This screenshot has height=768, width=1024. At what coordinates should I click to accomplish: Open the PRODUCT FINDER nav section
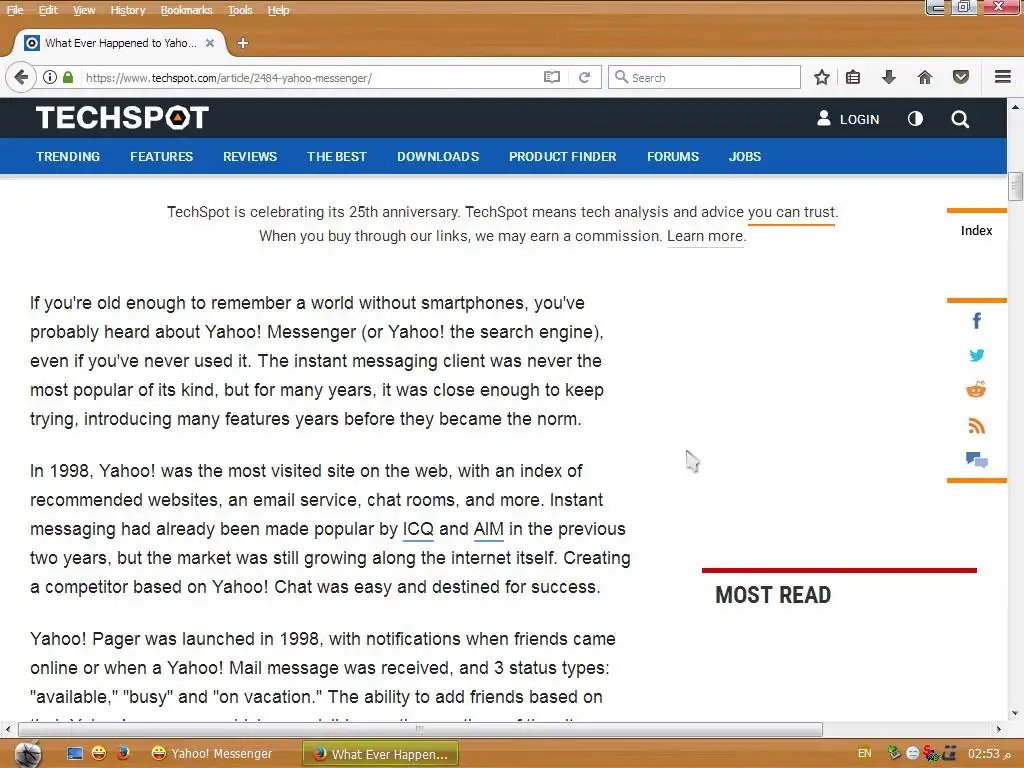[x=563, y=157]
